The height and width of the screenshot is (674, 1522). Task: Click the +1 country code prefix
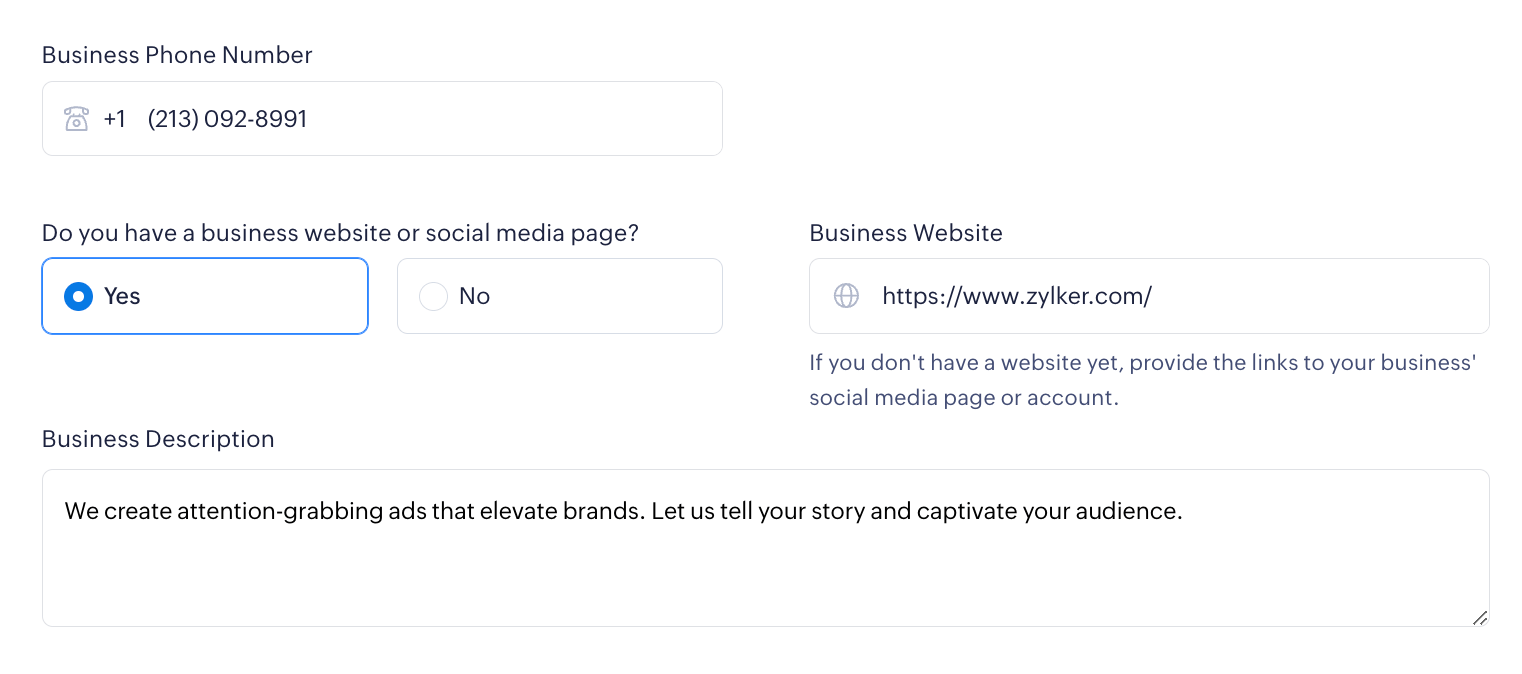pos(114,119)
